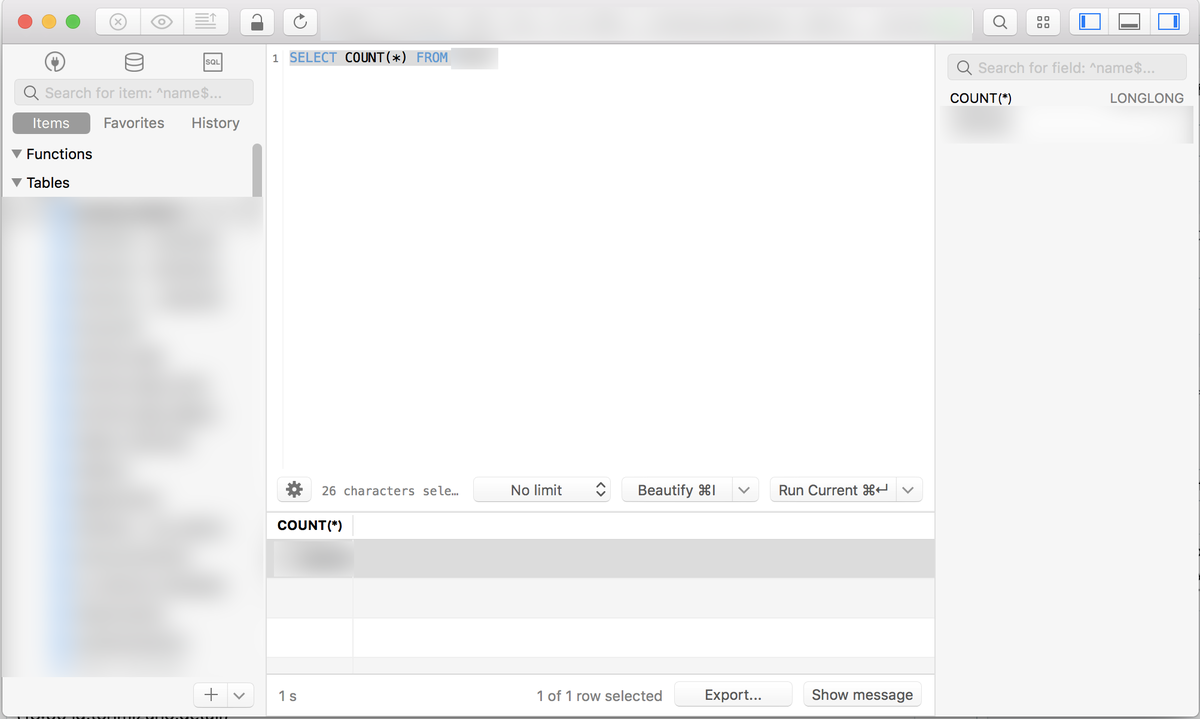Click the Export... button
The image size is (1200, 719).
pyautogui.click(x=733, y=694)
